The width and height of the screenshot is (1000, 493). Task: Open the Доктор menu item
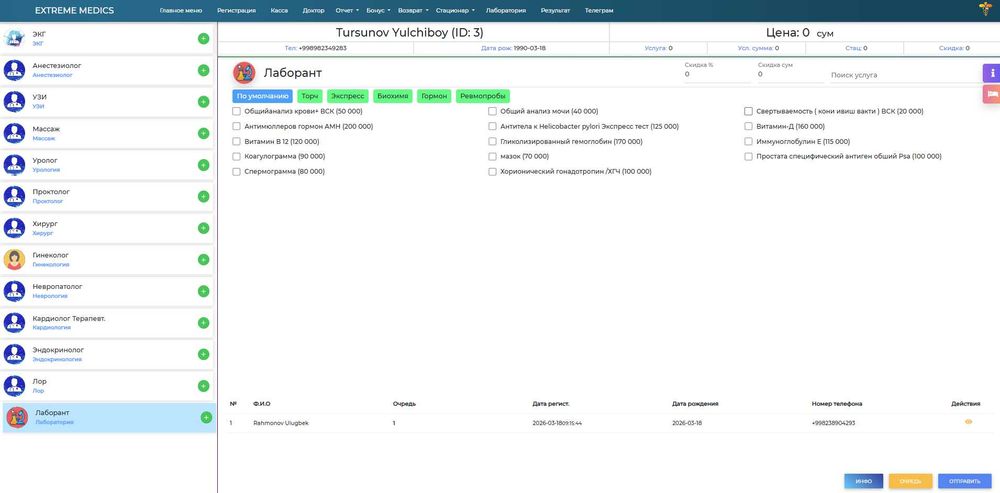click(313, 11)
